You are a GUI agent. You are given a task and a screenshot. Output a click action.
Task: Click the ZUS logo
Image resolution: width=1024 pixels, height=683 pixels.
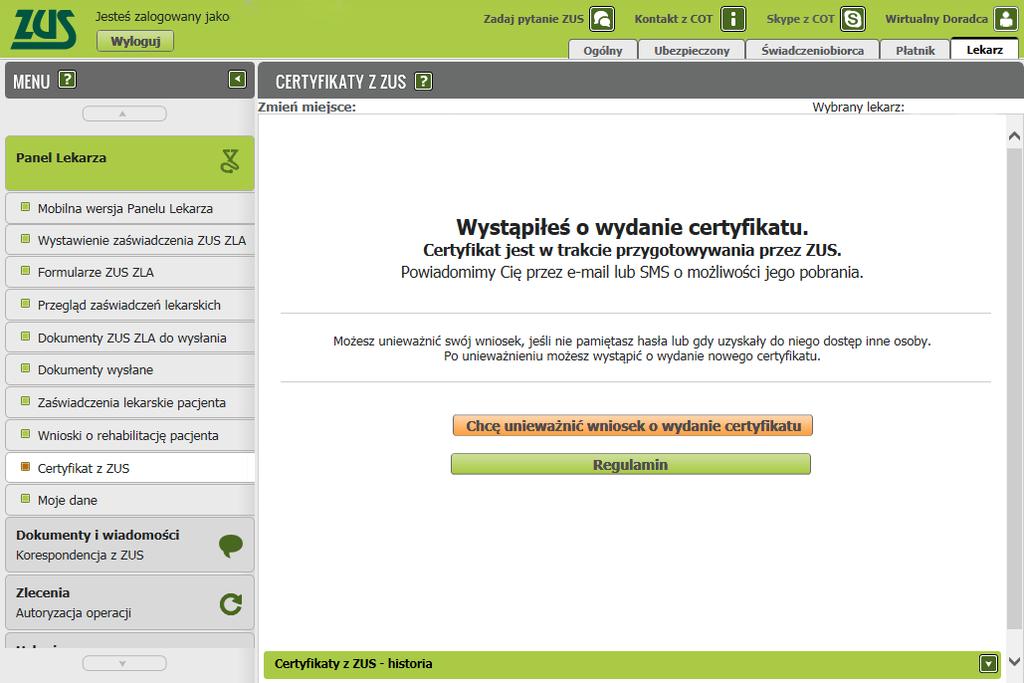[44, 29]
